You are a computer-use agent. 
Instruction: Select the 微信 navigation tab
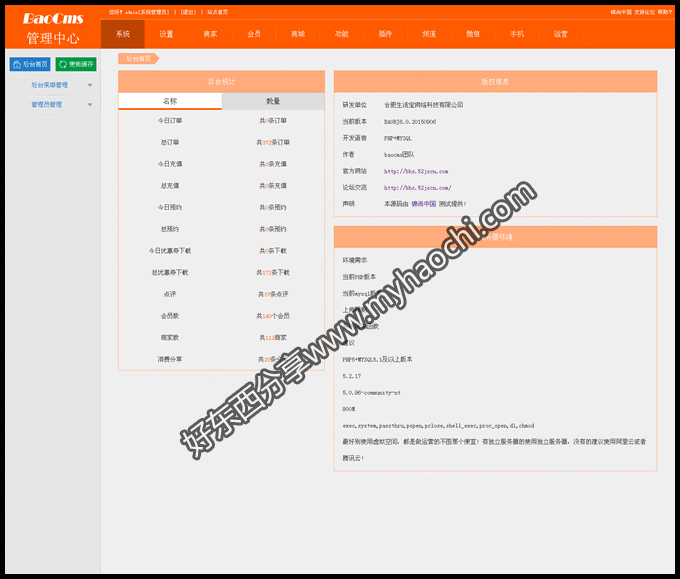(x=473, y=34)
